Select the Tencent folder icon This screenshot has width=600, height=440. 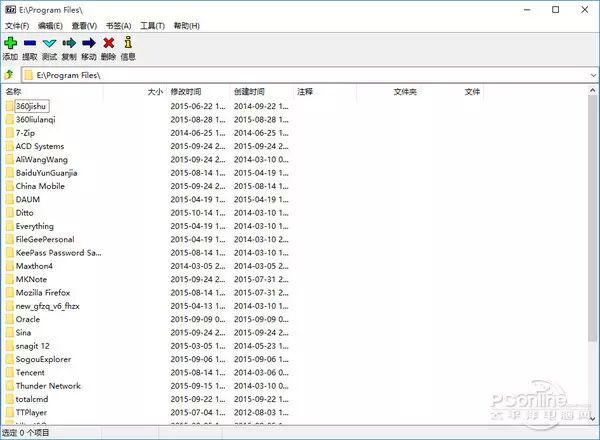pyautogui.click(x=10, y=373)
